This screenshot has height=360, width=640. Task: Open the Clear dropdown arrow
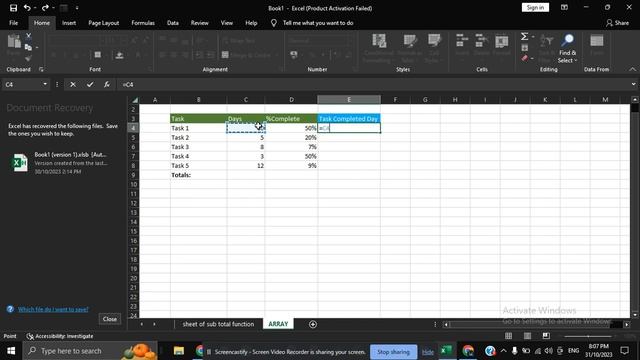click(x=532, y=59)
